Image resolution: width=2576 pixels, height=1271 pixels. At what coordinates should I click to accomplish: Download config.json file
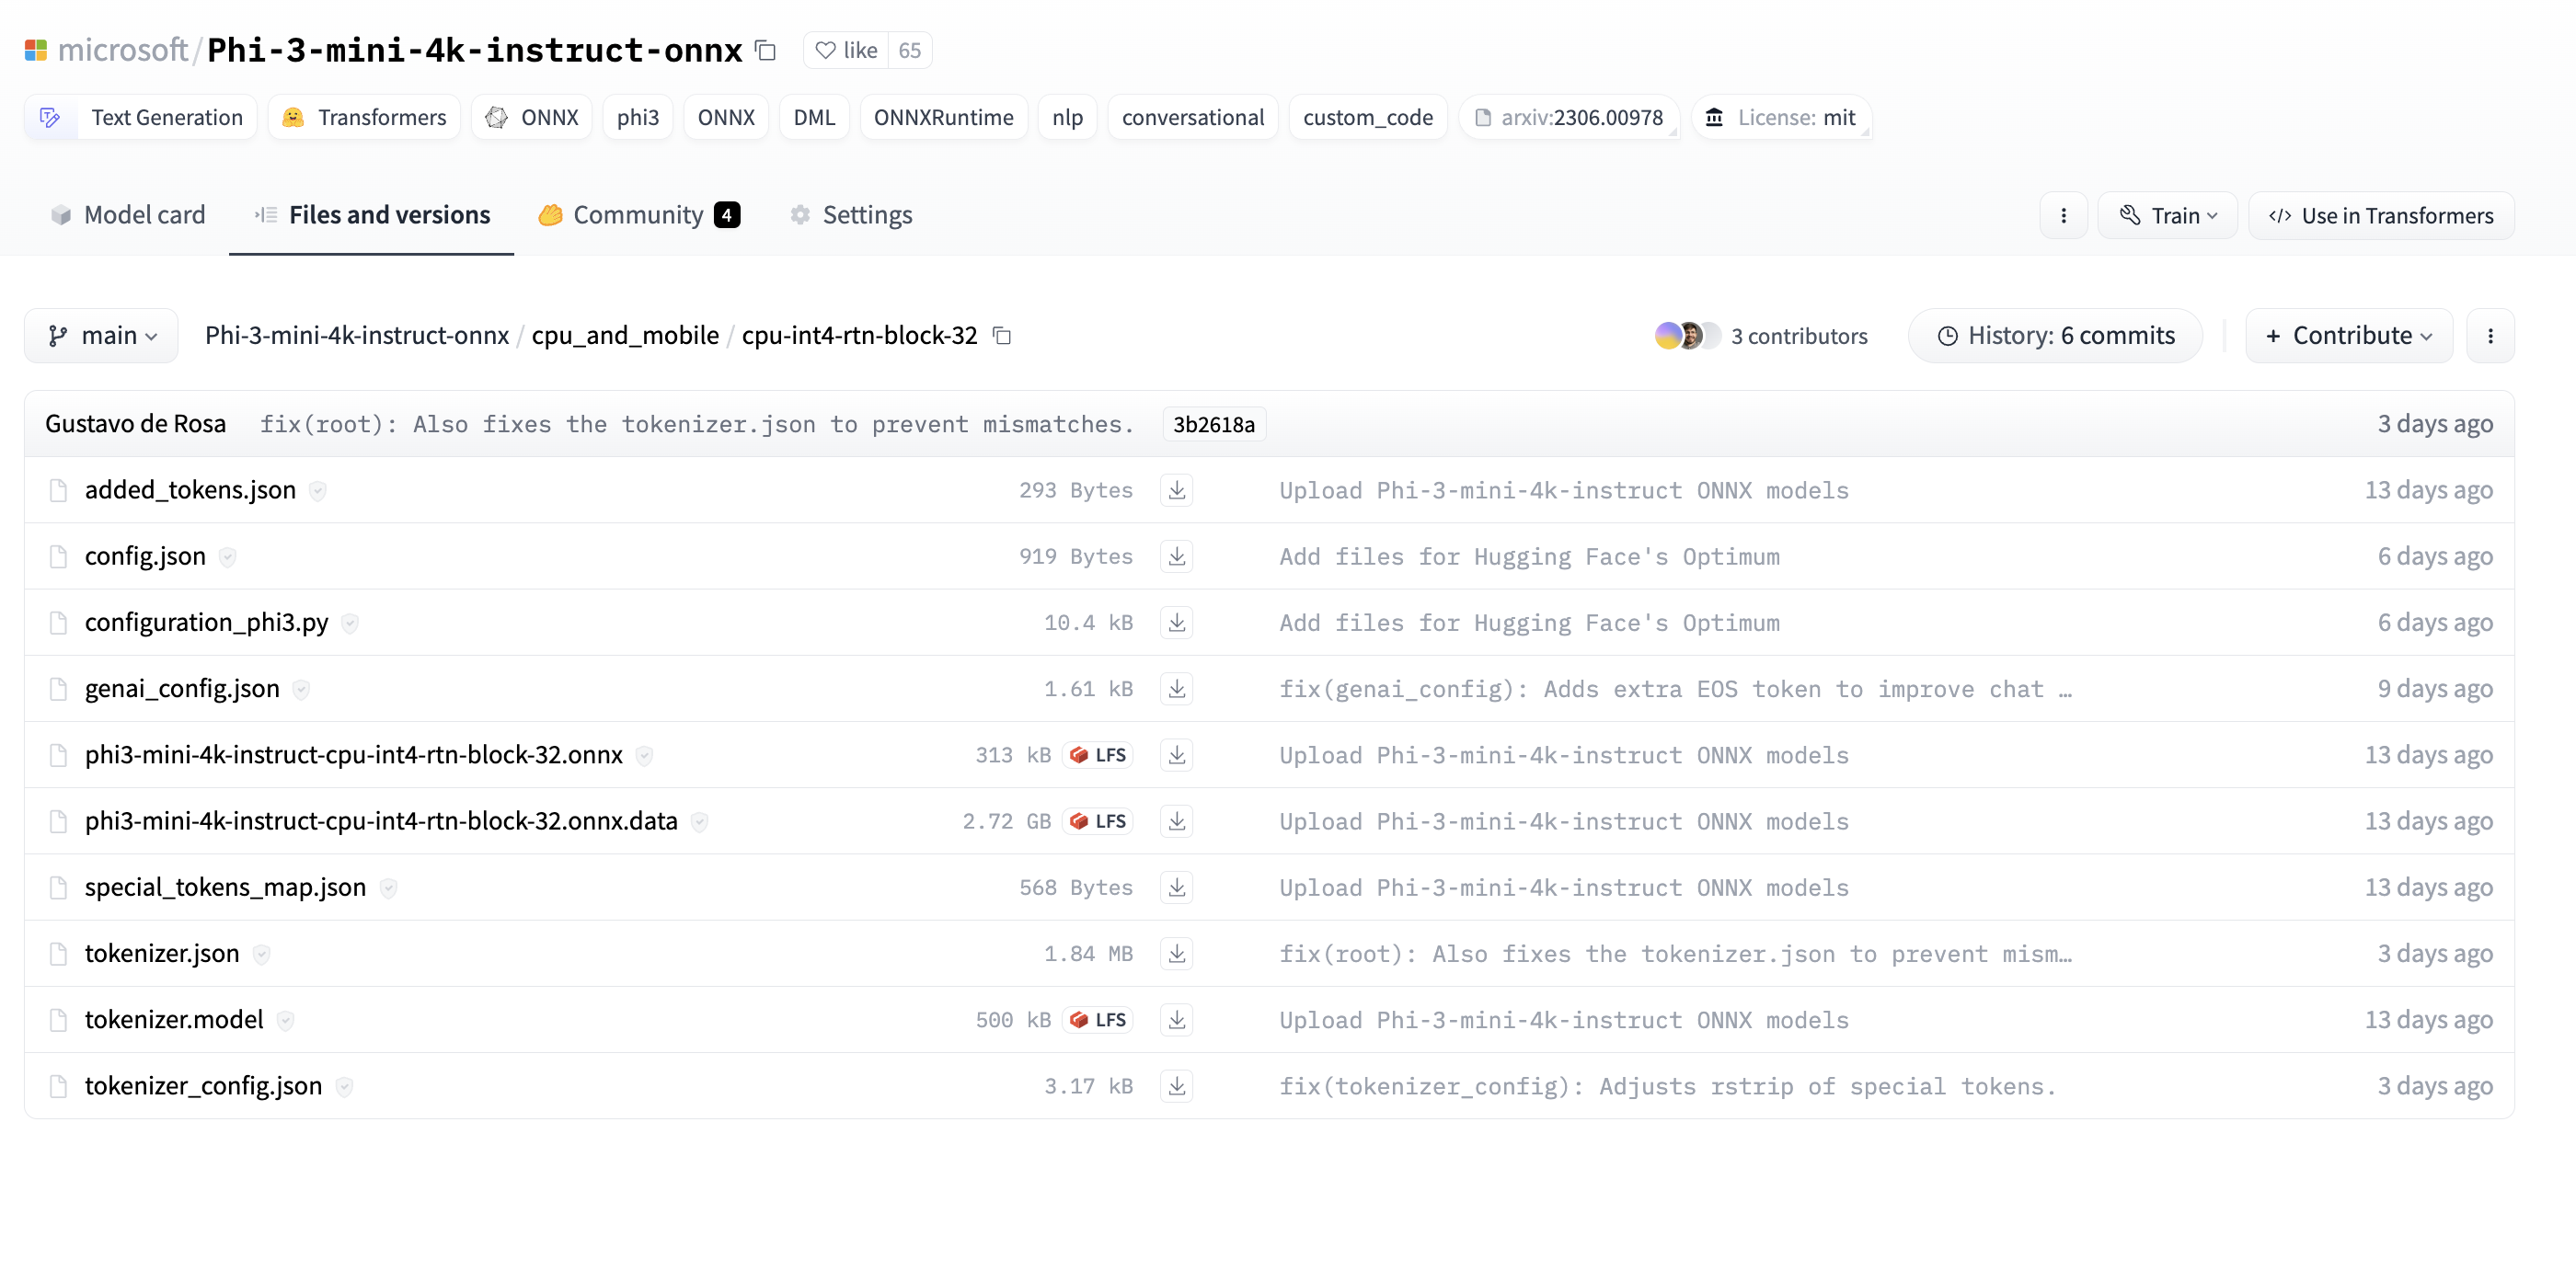click(1177, 556)
